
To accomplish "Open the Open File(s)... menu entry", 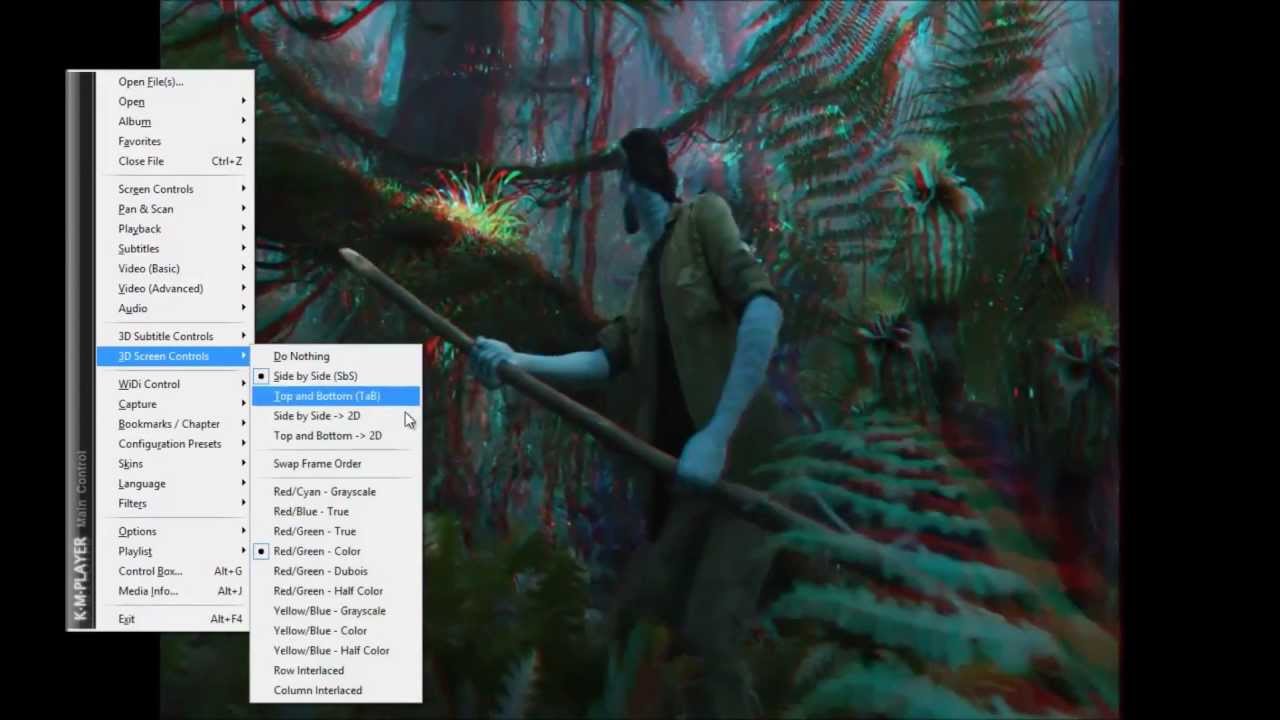I will click(174, 82).
